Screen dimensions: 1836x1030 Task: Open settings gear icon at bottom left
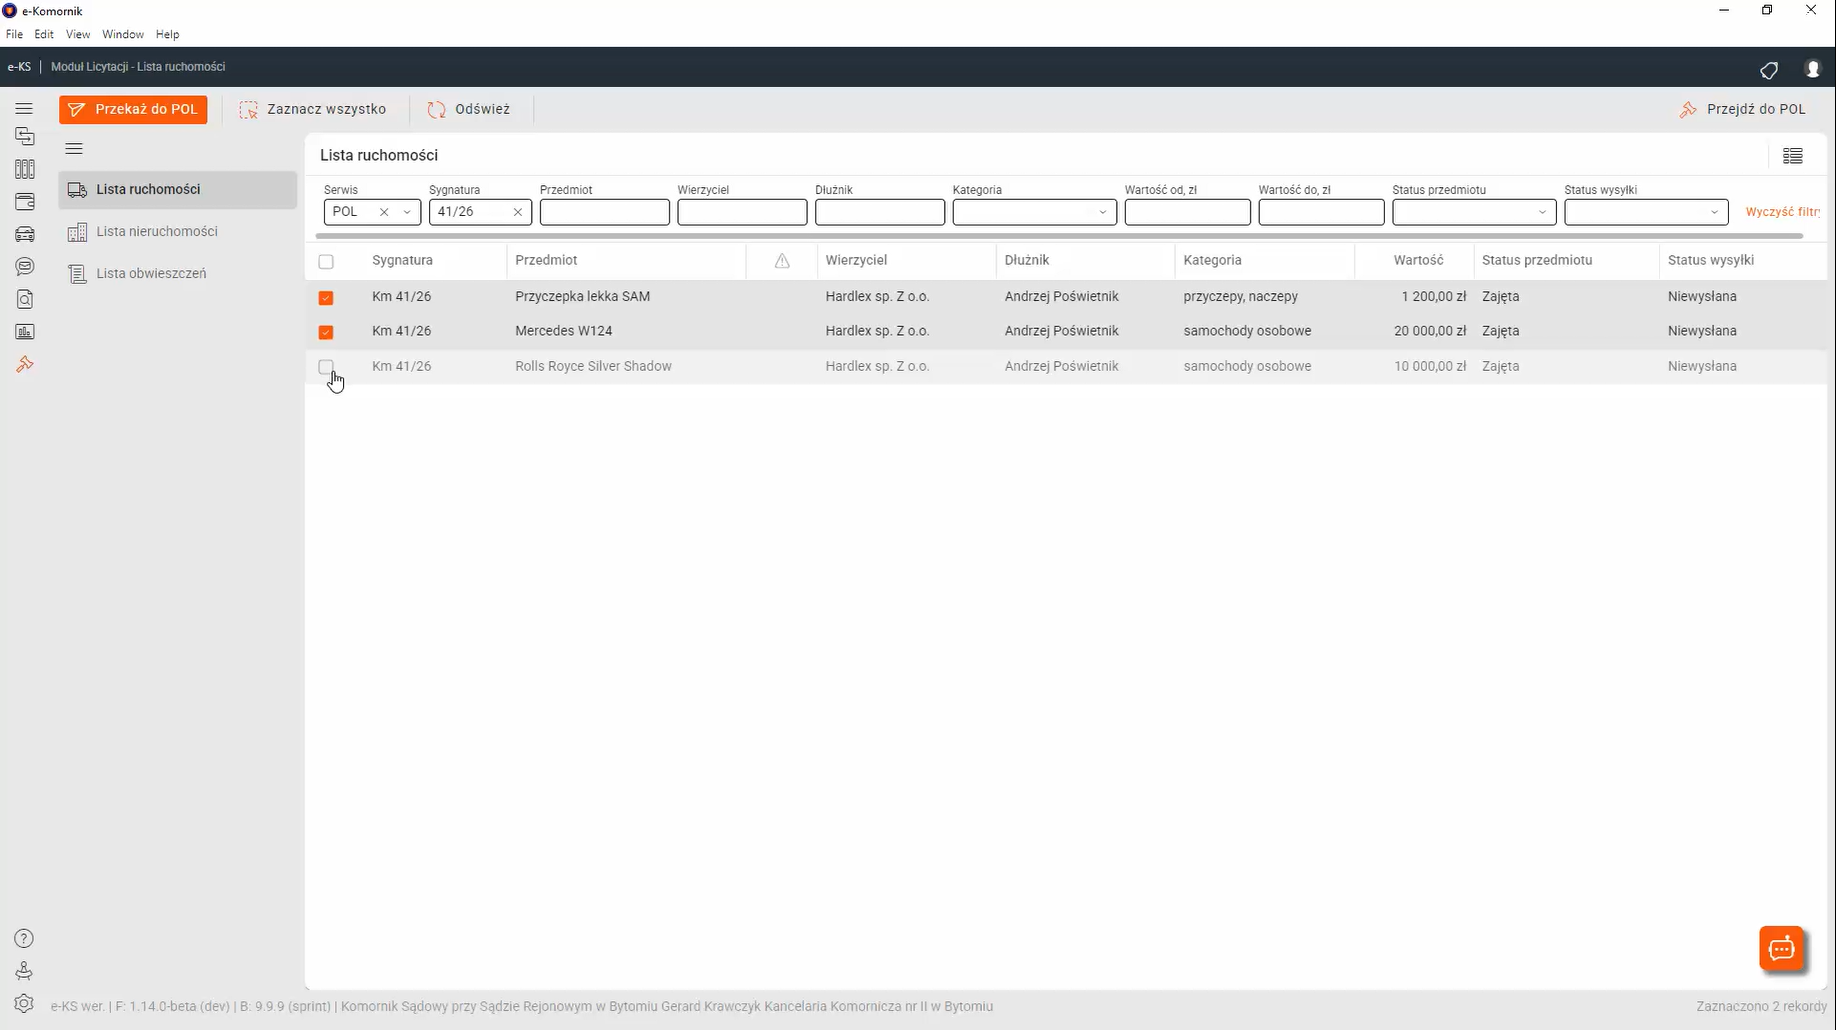[24, 1004]
